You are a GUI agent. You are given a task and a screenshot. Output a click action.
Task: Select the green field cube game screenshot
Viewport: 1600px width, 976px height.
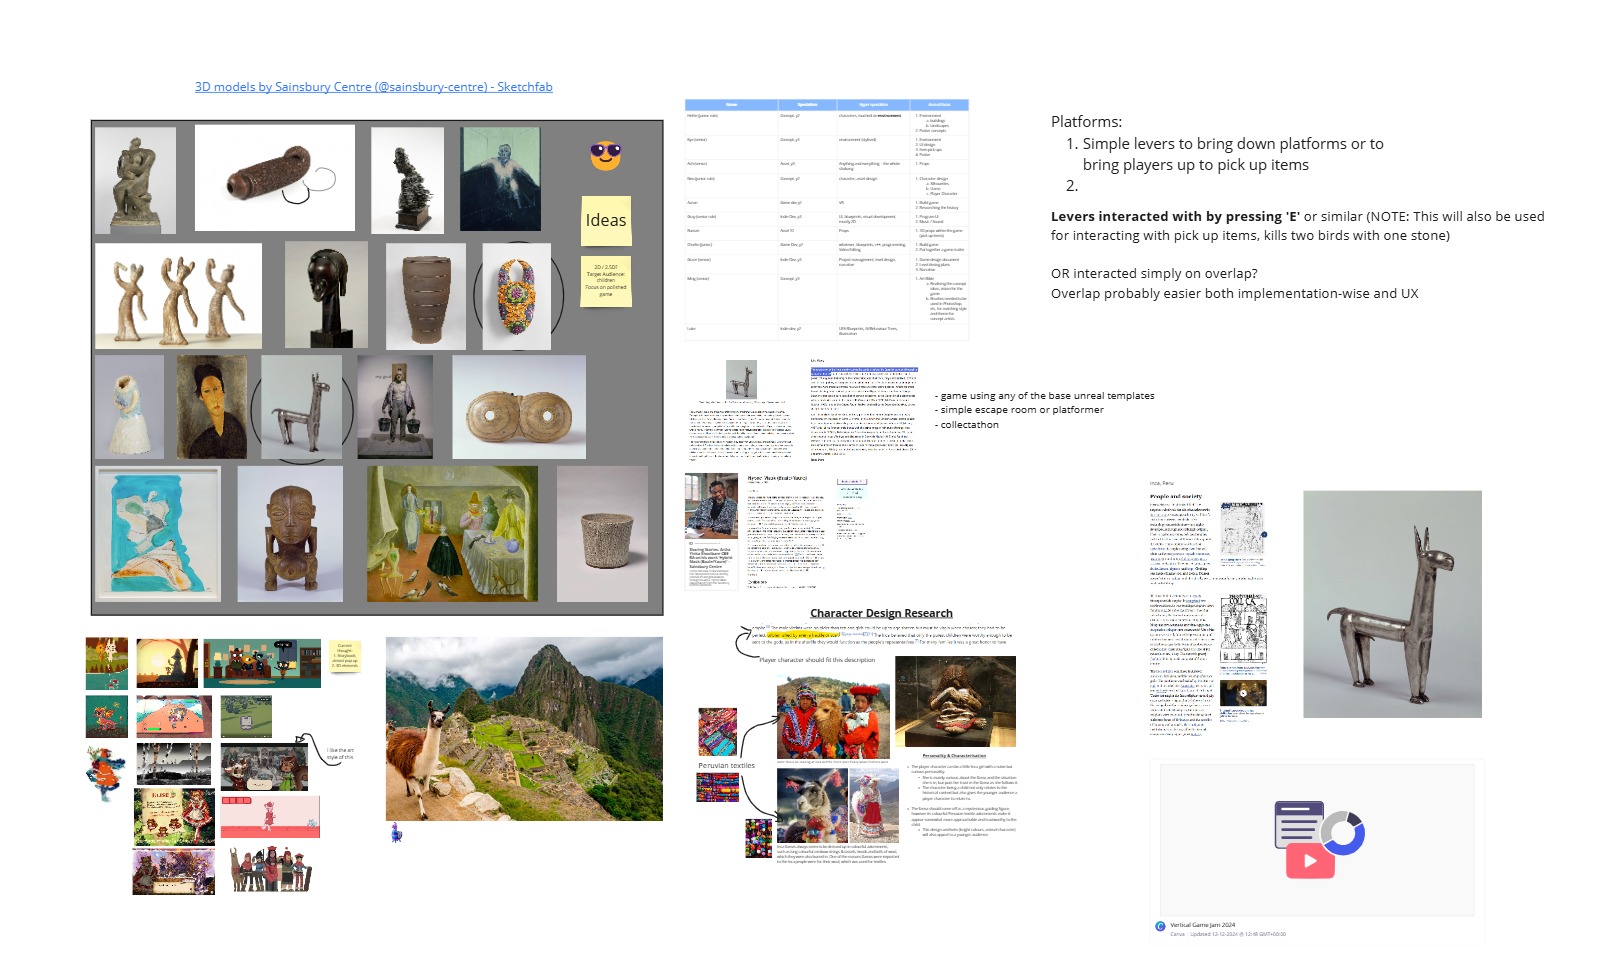[245, 717]
